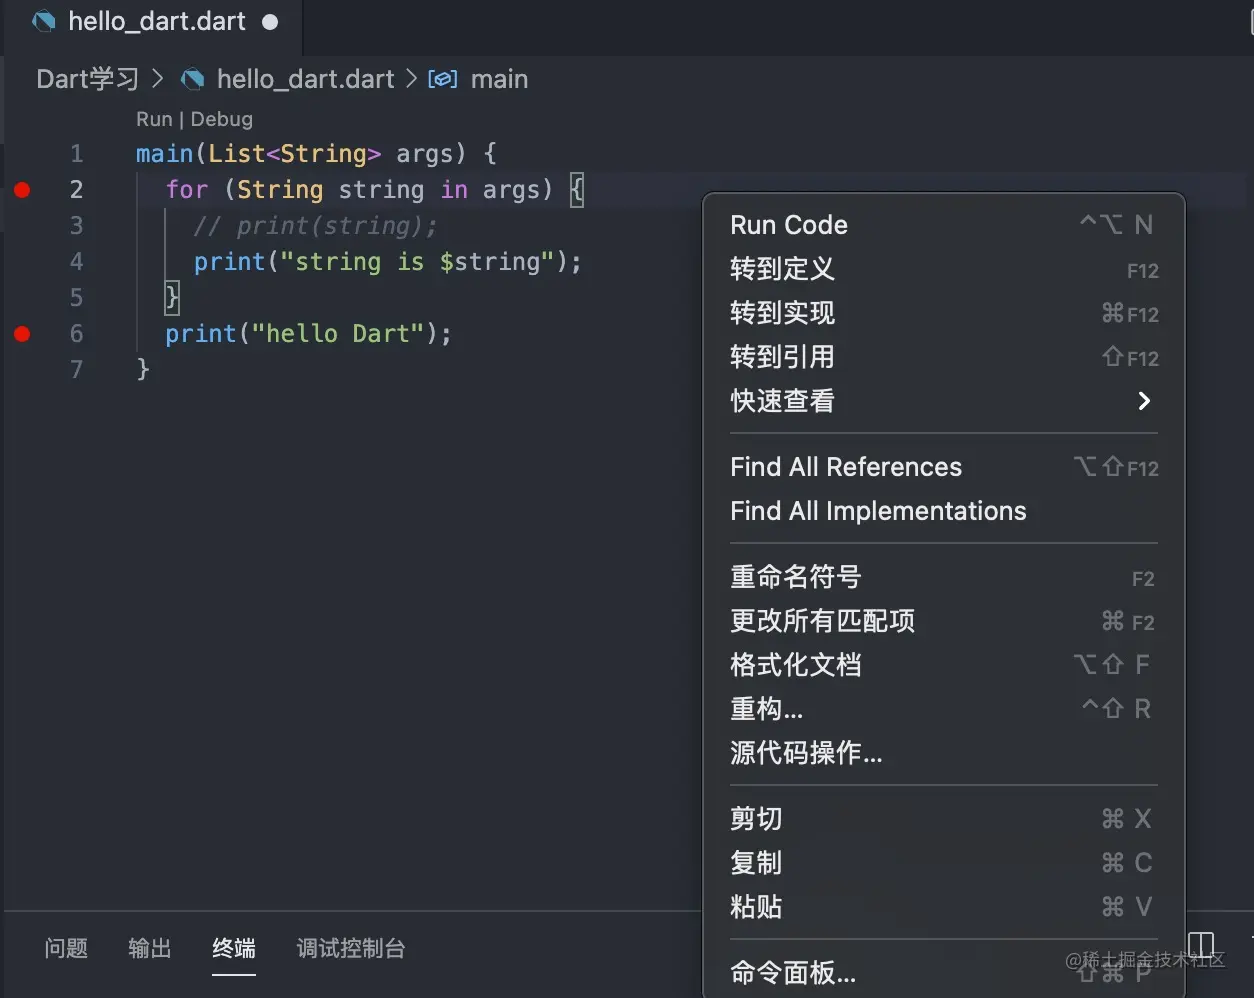Viewport: 1254px width, 998px height.
Task: Click the main symbol icon in breadcrumb
Action: point(443,79)
